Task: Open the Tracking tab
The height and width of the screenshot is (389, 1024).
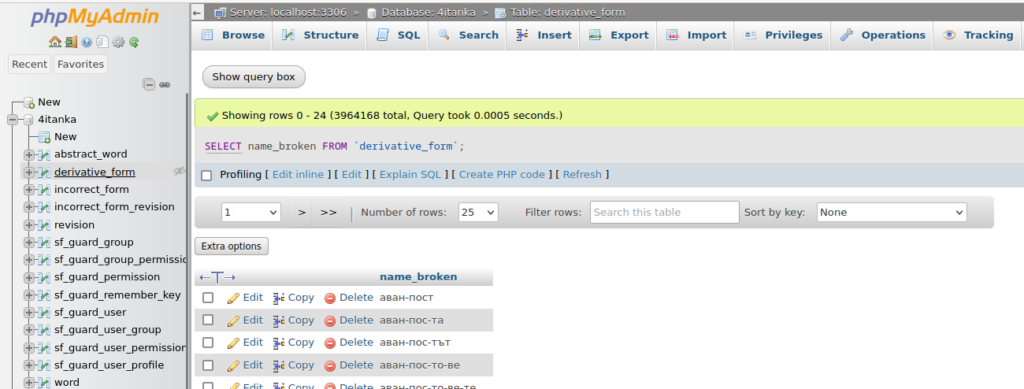Action: coord(979,35)
